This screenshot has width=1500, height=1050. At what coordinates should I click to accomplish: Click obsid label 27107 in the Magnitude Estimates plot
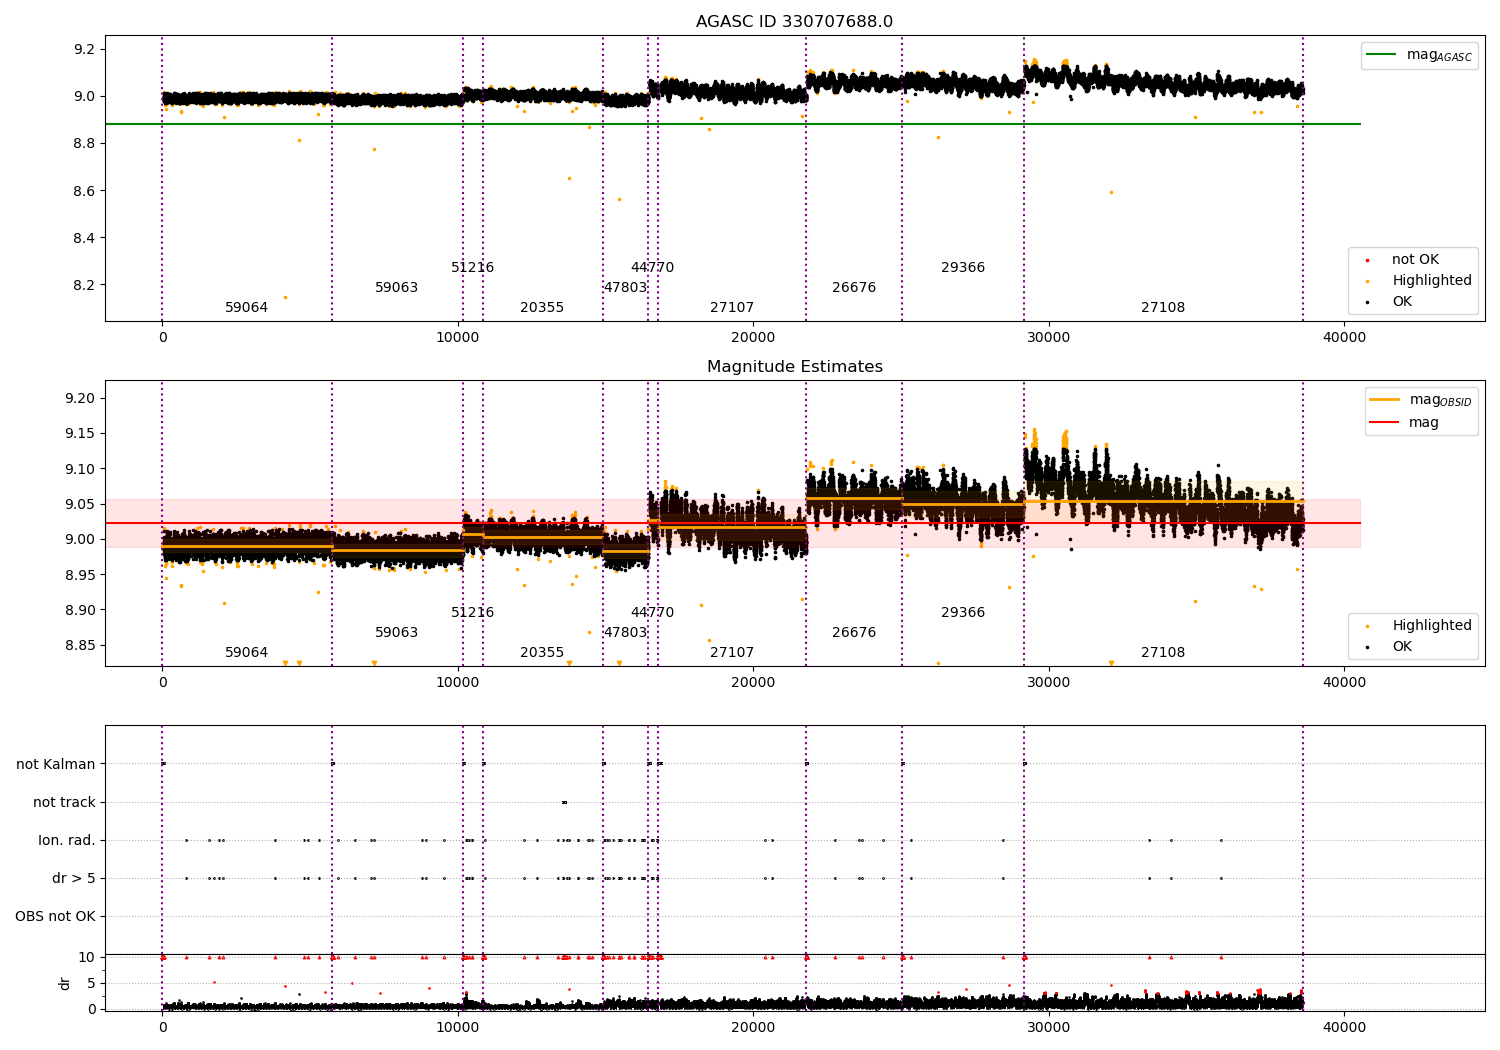click(732, 653)
